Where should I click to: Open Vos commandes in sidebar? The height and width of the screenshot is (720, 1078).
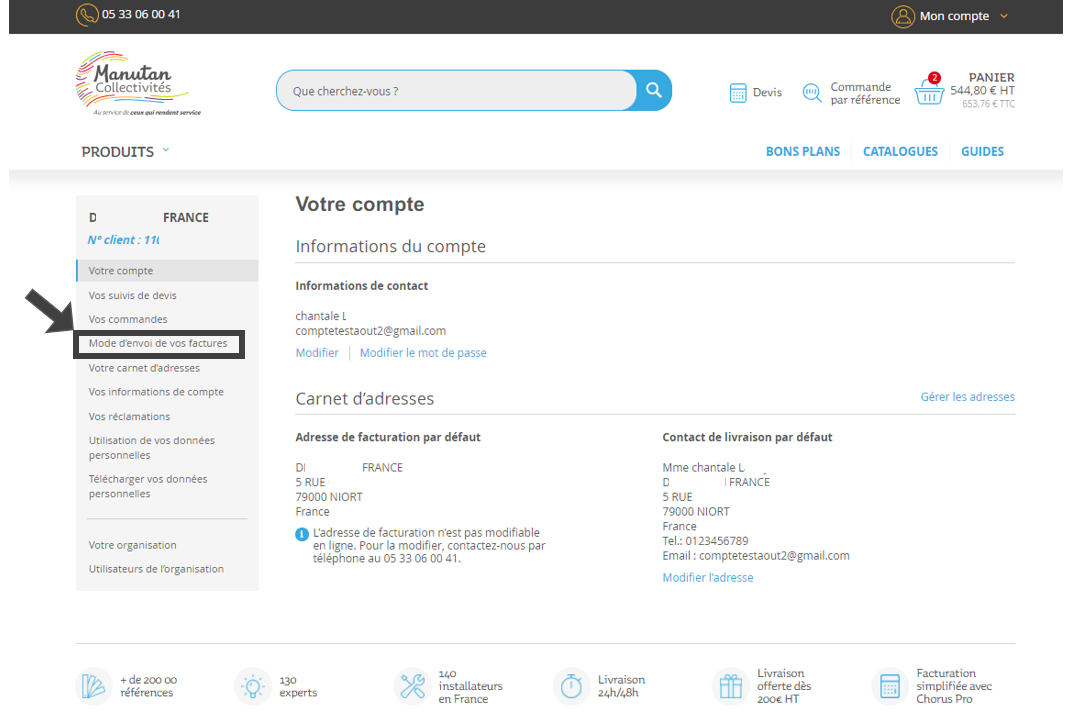[128, 319]
